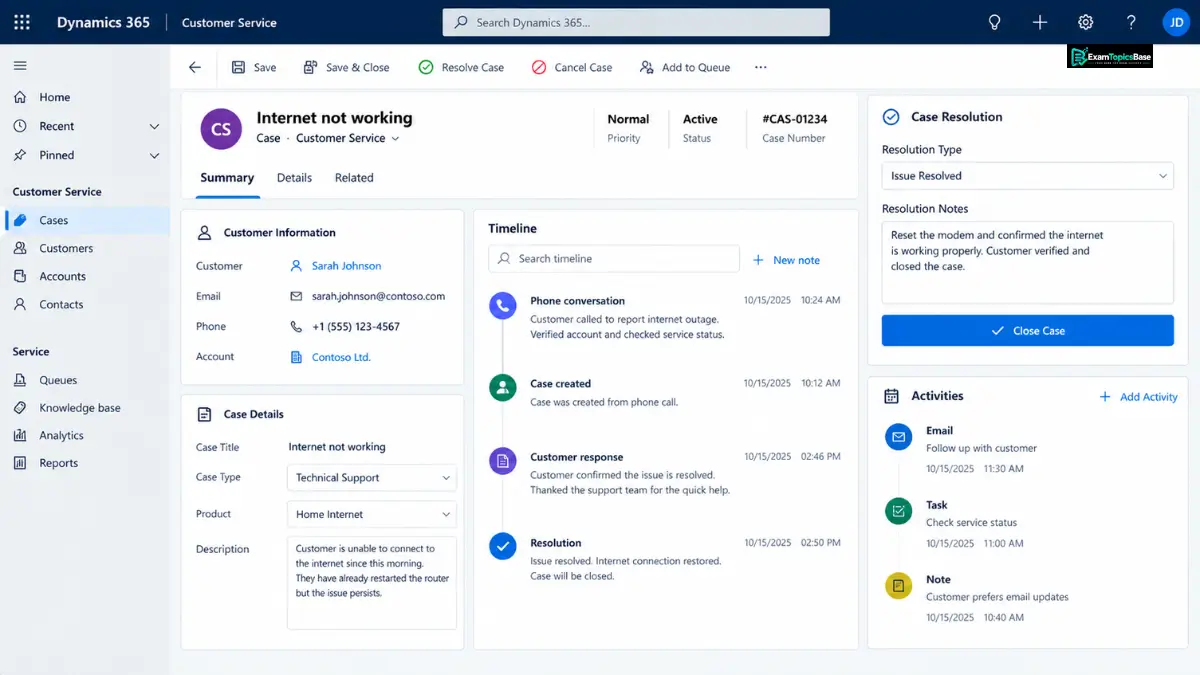The width and height of the screenshot is (1200, 675).
Task: Click the Case Resolution checkmark icon
Action: point(891,117)
